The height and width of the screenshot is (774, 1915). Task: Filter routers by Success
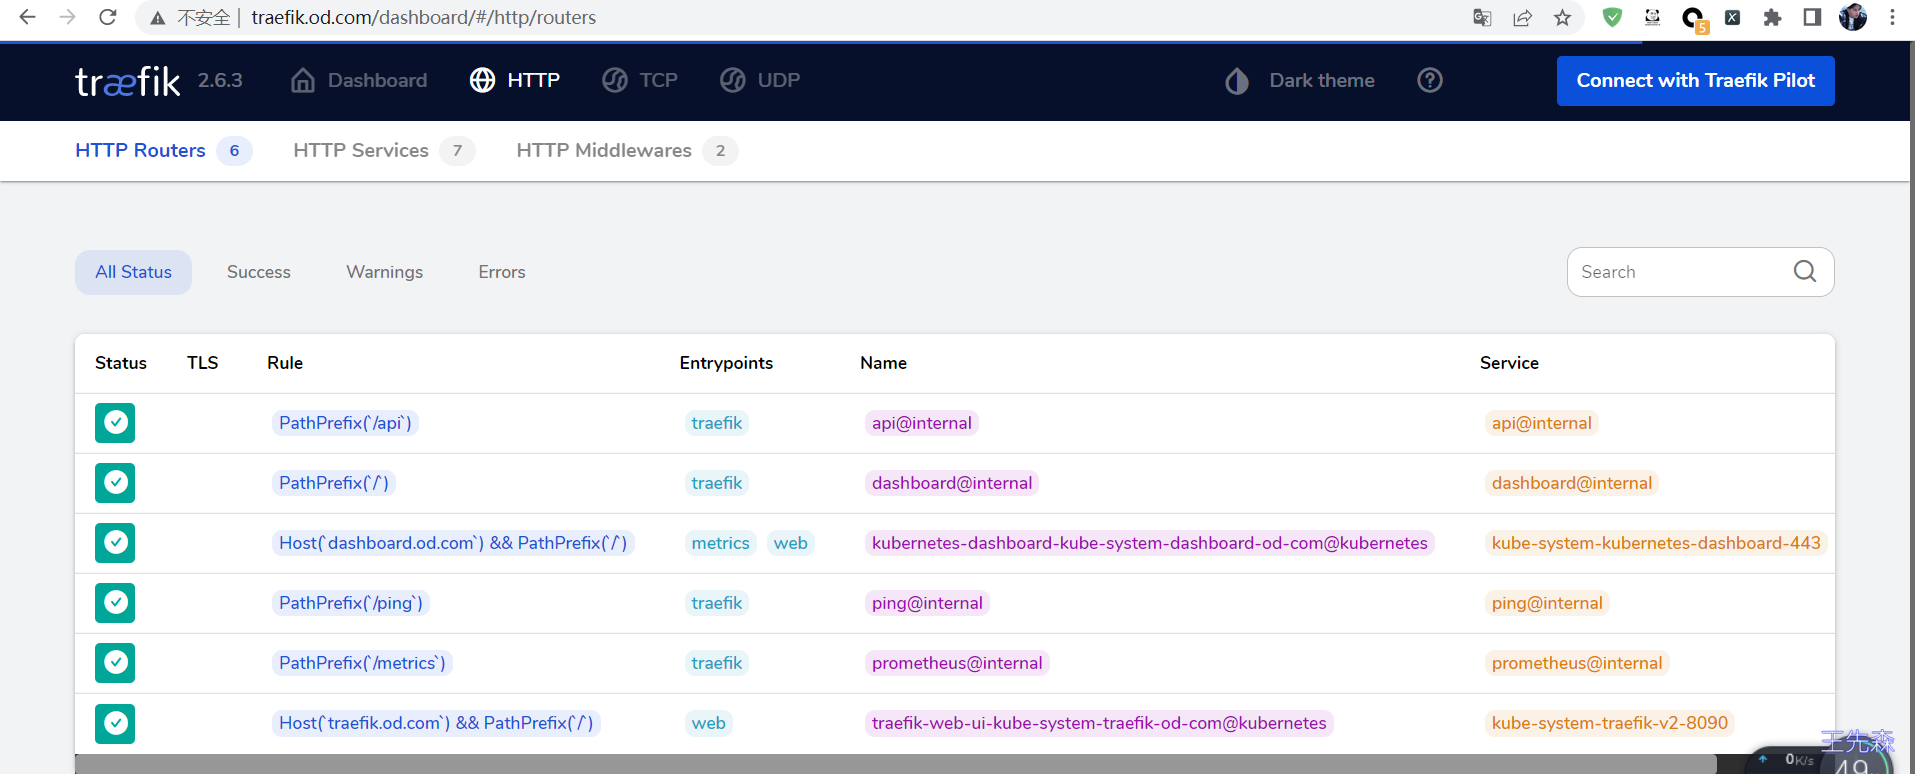point(259,272)
